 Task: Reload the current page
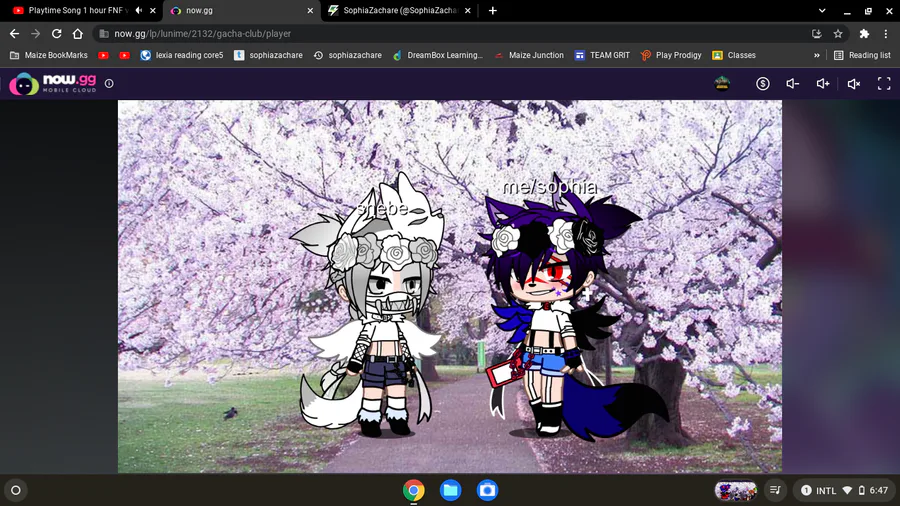point(56,34)
